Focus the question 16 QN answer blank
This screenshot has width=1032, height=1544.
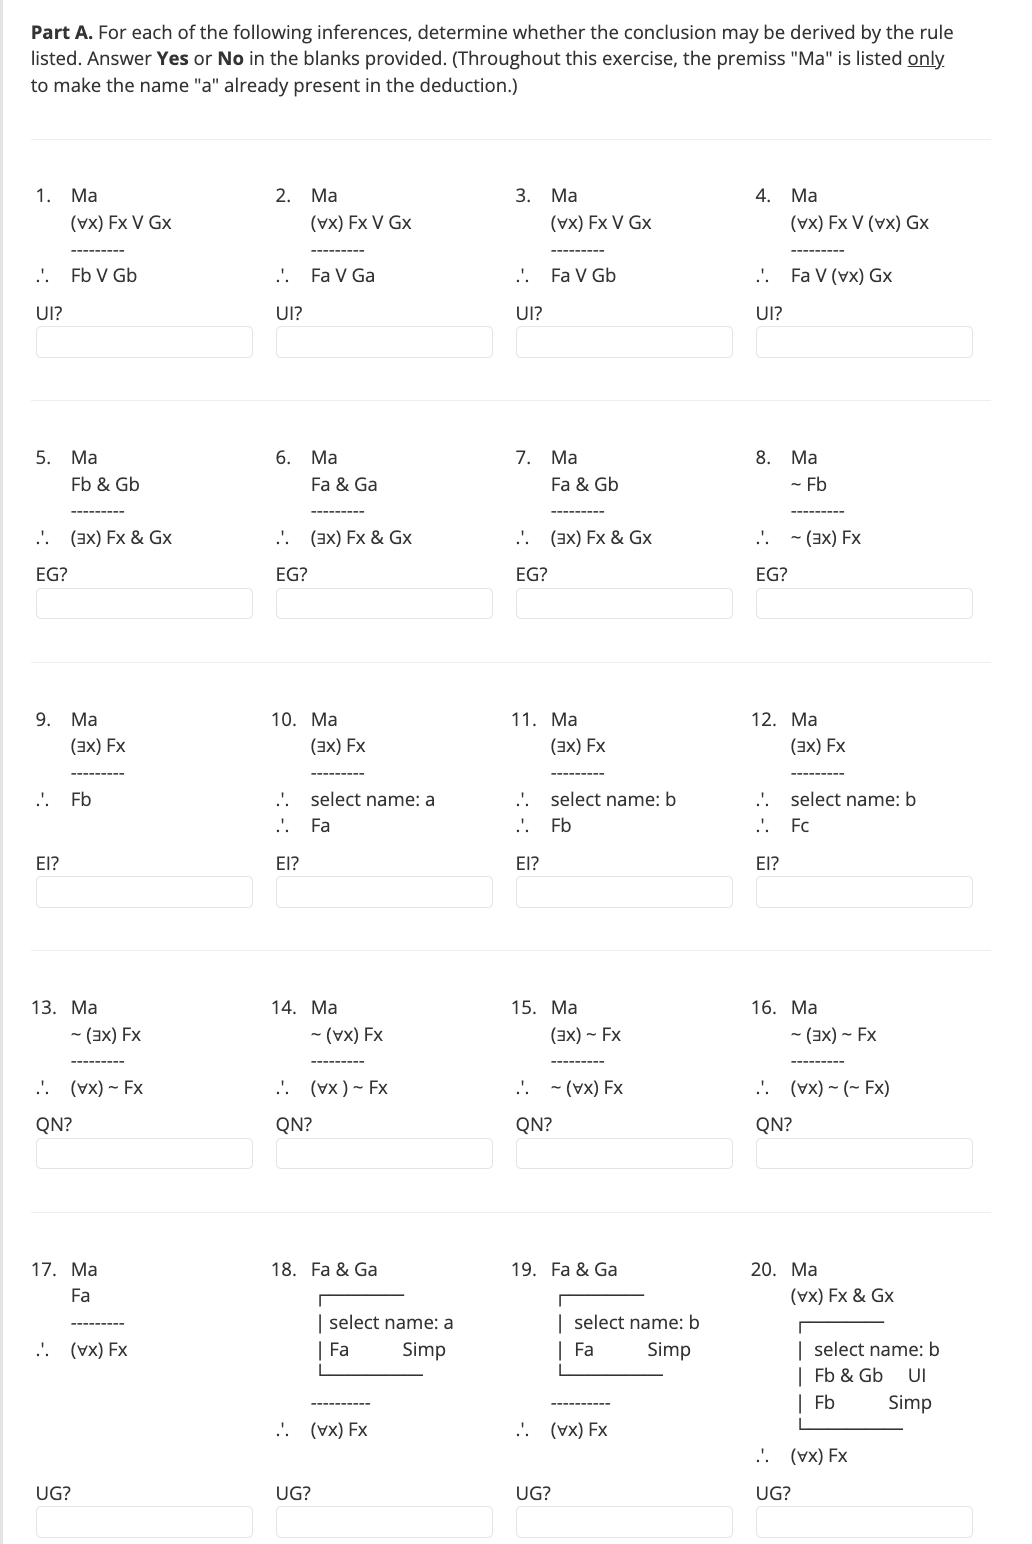point(864,1153)
